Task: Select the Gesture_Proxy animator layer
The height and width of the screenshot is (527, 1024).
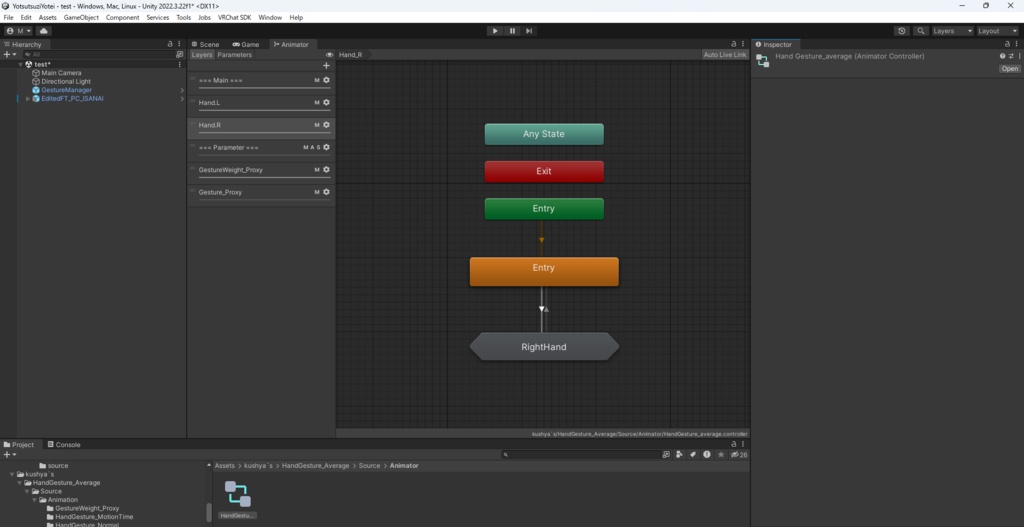Action: 261,194
